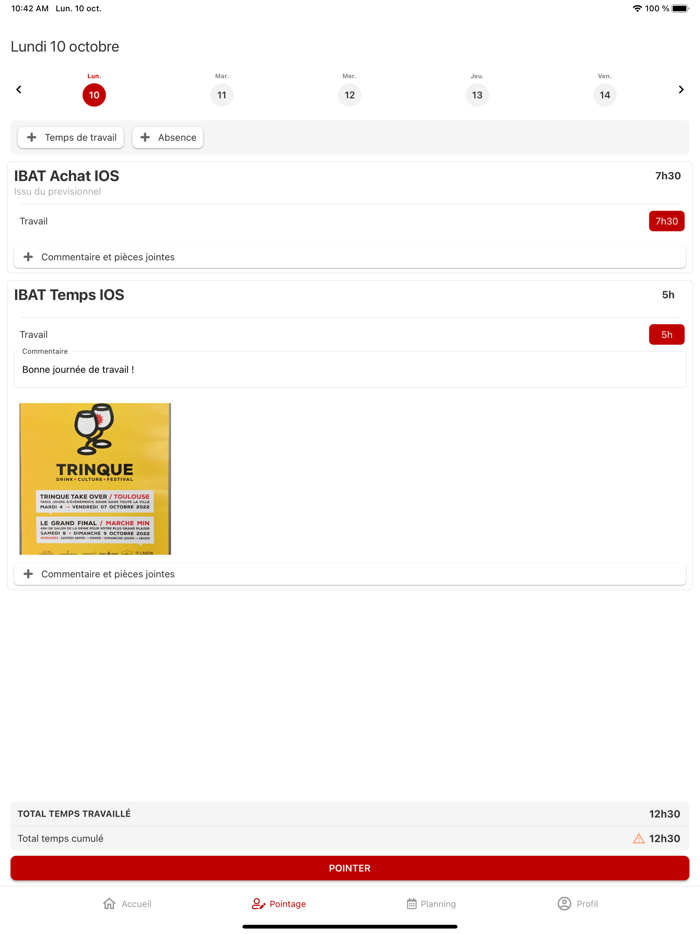Click Travail label in IBAT Achat IOS card
This screenshot has height=934, width=700.
(x=33, y=221)
